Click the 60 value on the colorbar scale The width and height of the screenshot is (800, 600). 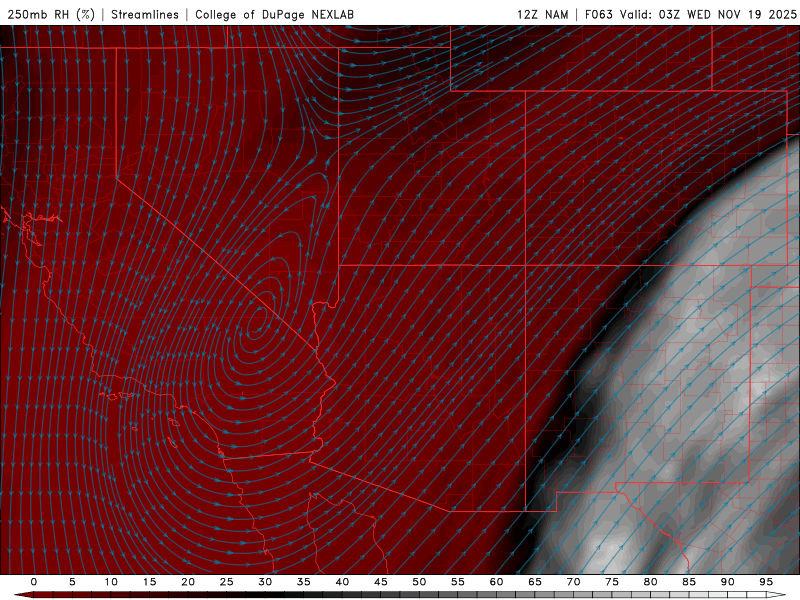(496, 582)
